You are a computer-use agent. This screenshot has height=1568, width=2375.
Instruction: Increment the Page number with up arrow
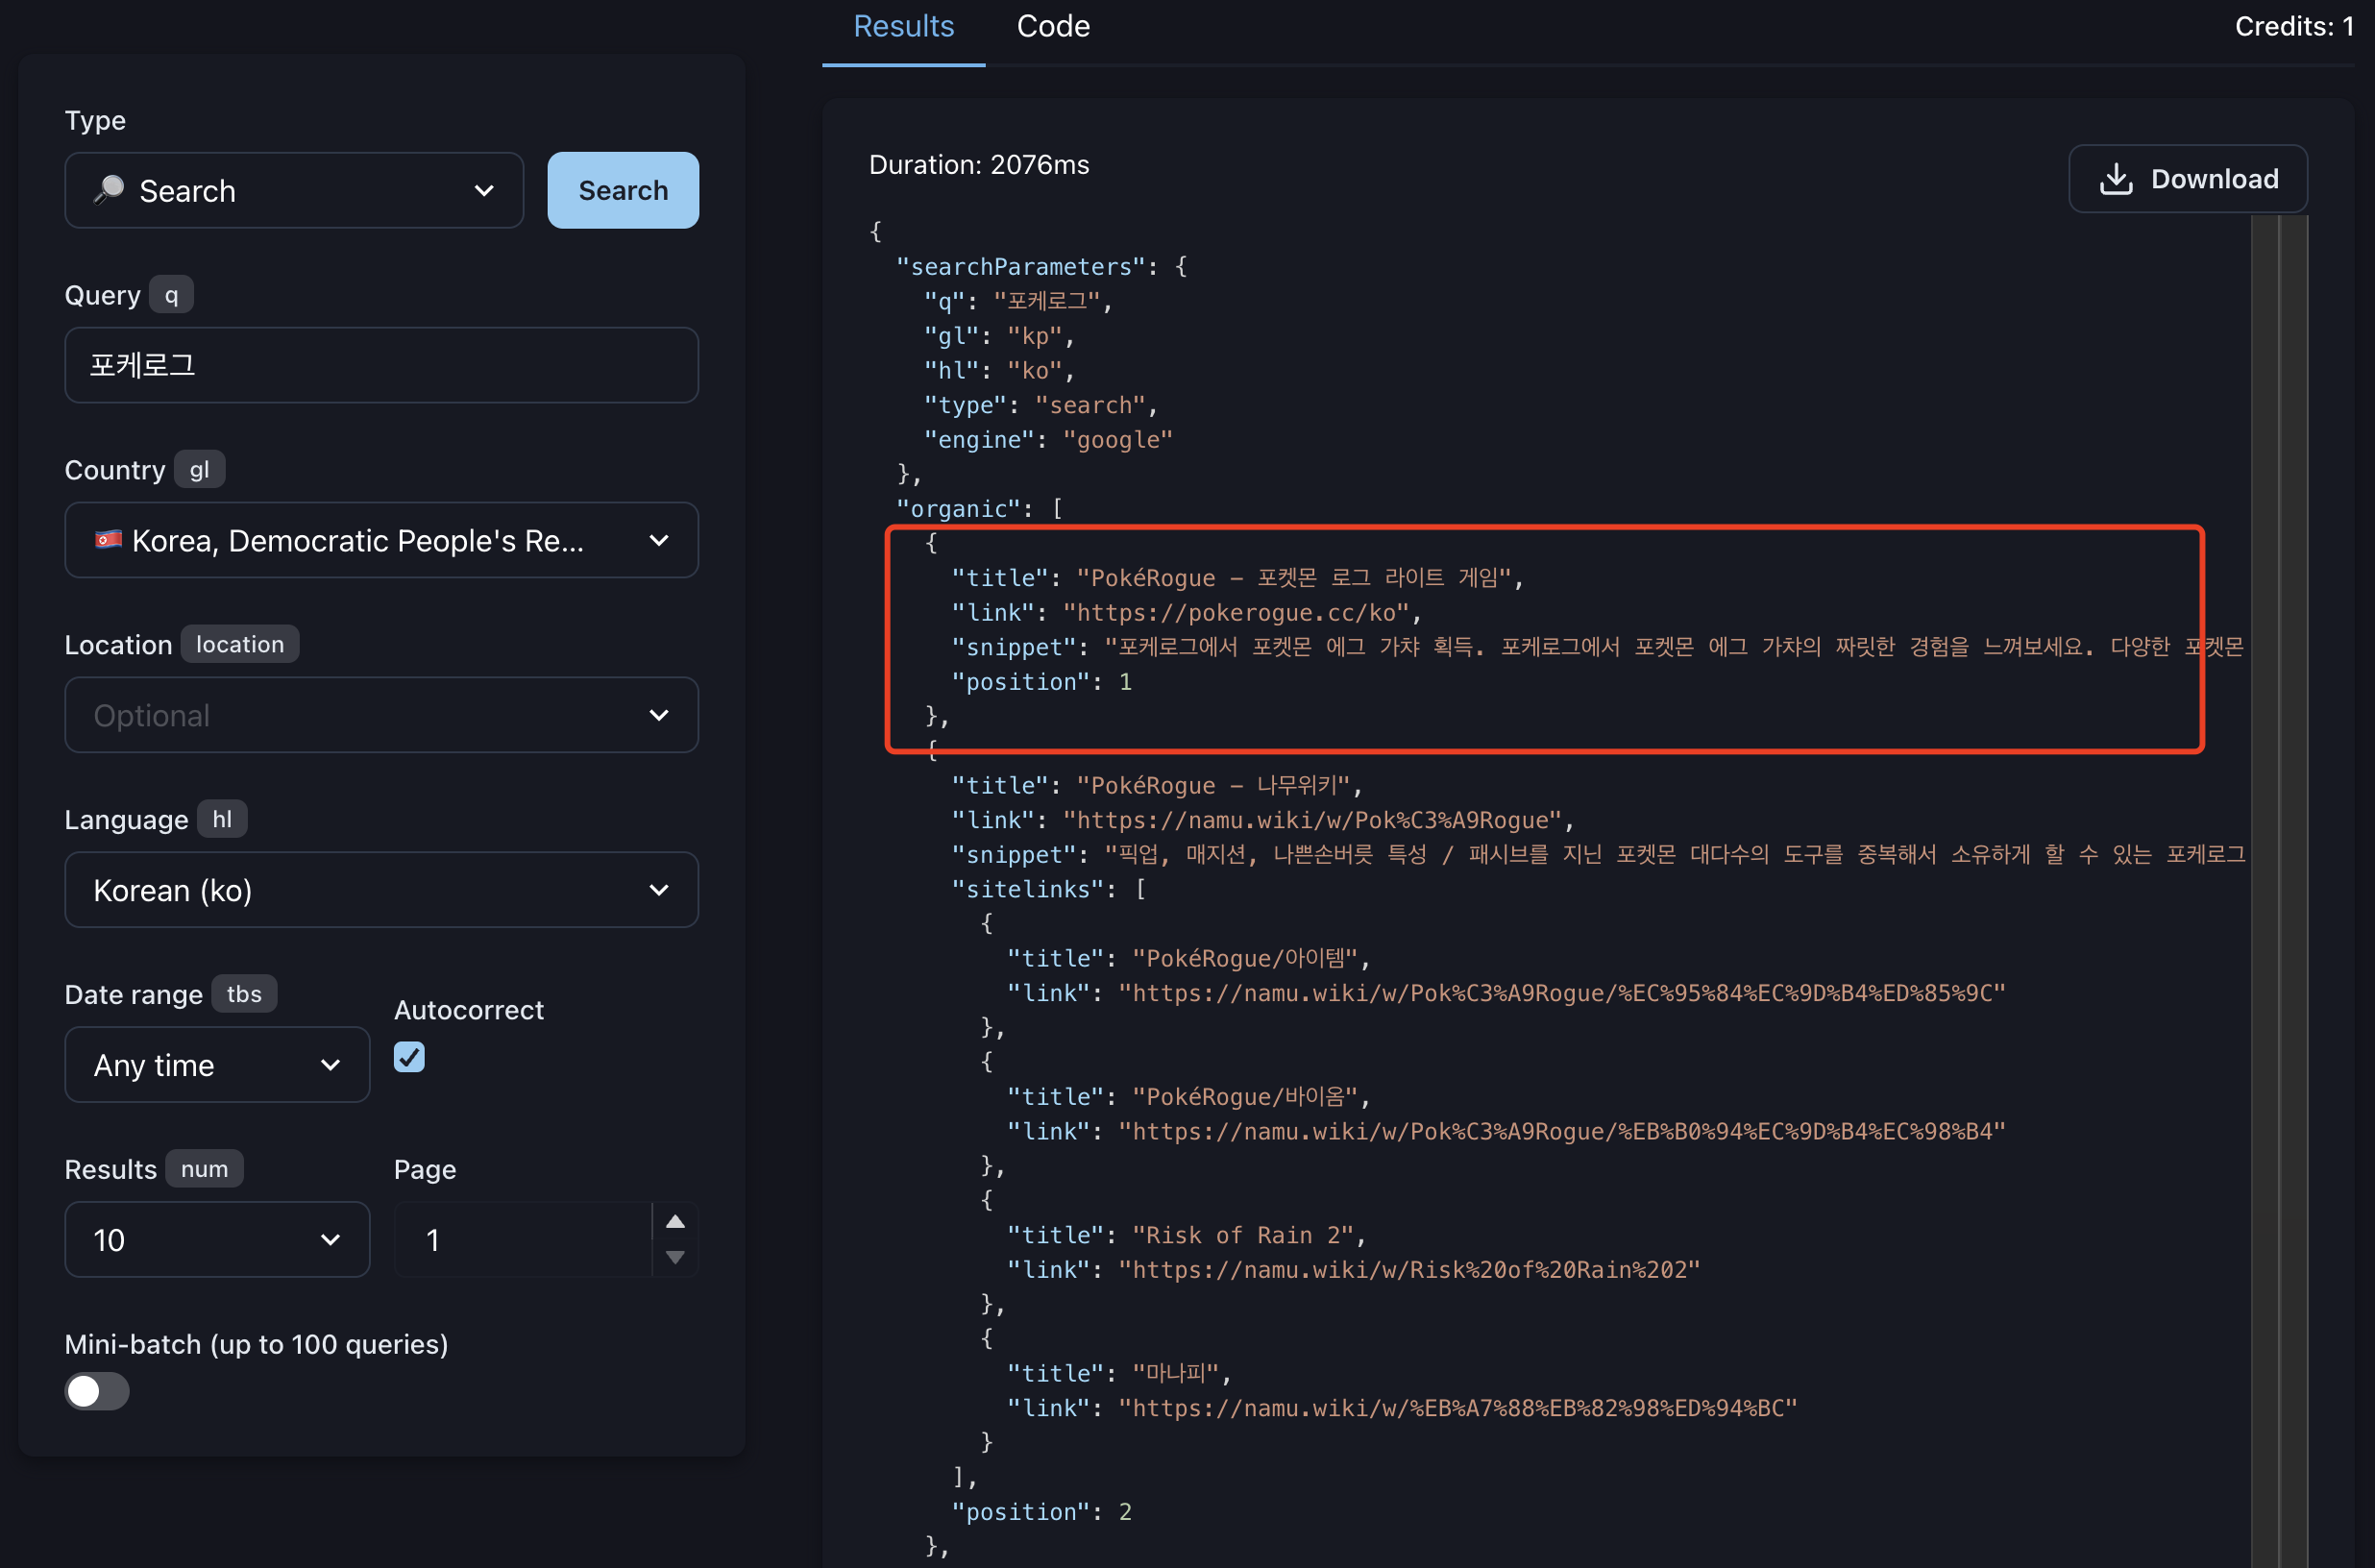pyautogui.click(x=675, y=1221)
